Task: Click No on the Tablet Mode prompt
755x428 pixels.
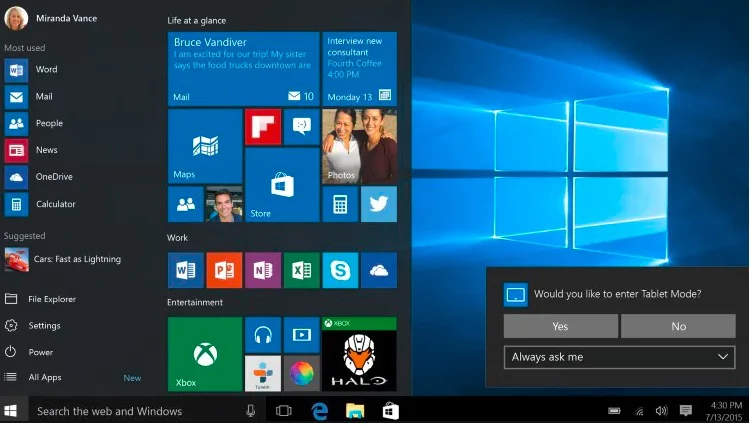Action: (x=678, y=326)
